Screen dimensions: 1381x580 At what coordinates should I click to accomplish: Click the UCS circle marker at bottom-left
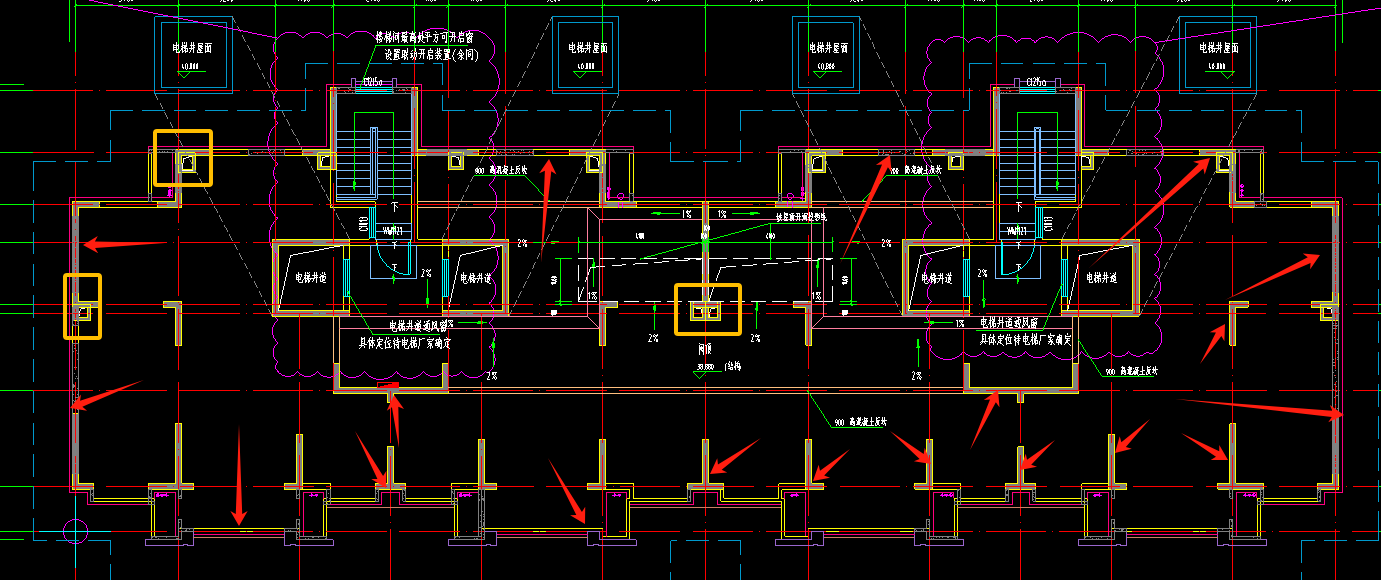(x=73, y=529)
